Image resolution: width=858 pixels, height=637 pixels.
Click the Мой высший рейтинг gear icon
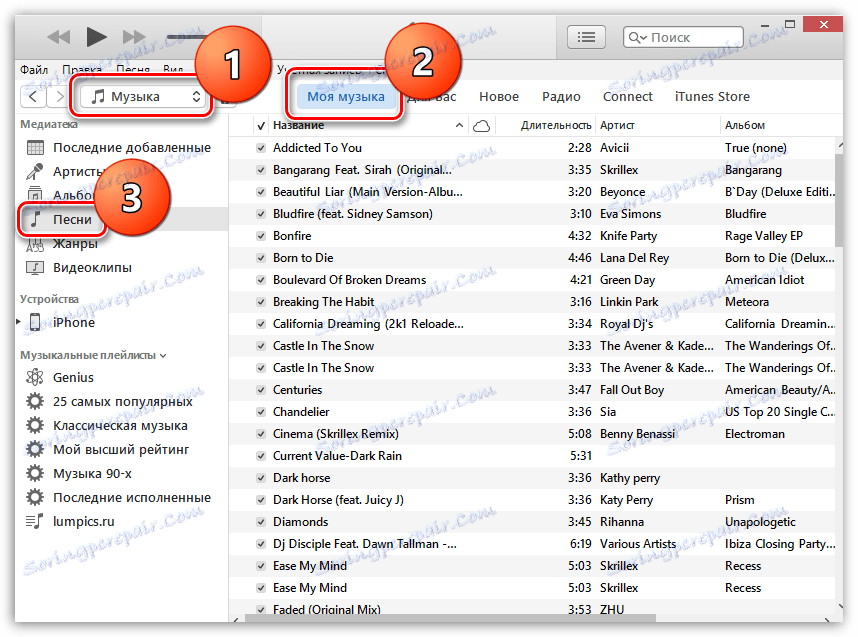35,449
